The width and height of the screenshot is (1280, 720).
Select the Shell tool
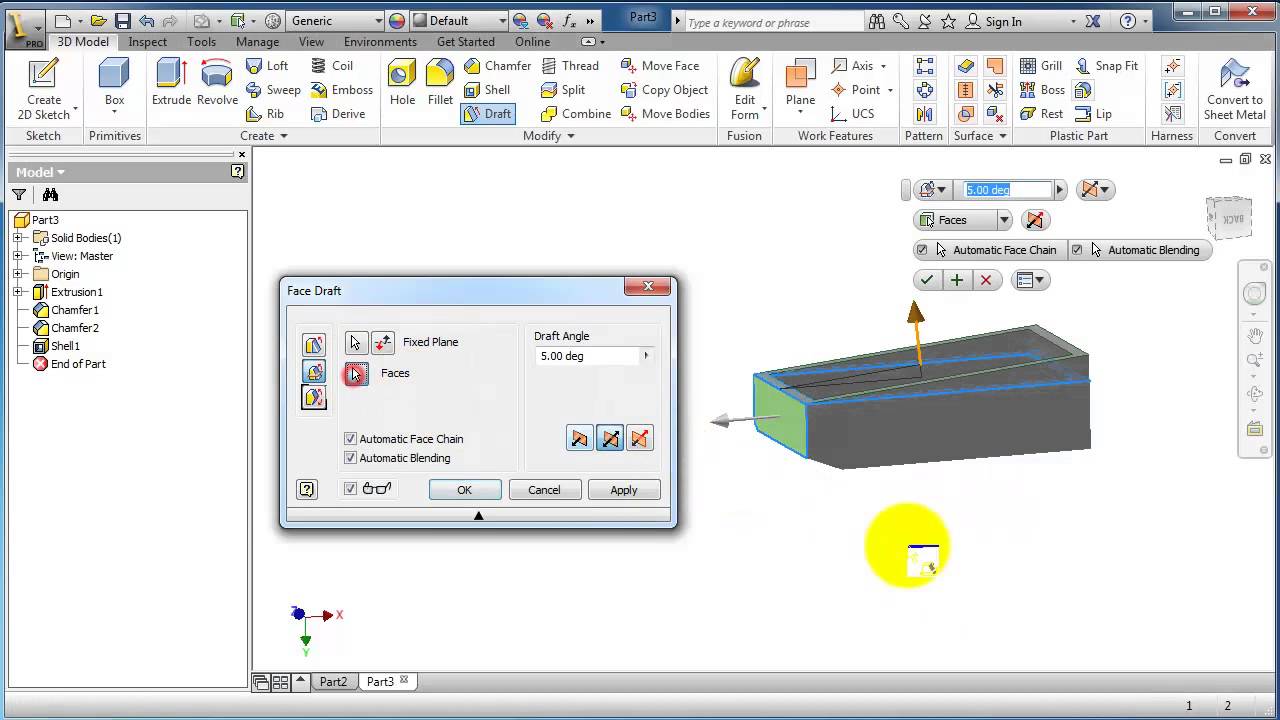(487, 90)
